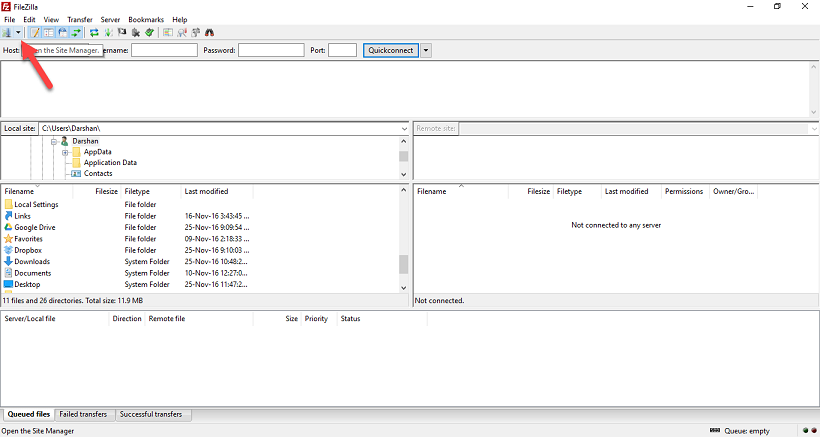Click remote Filename column header
Viewport: 820px width, 437px height.
[461, 191]
